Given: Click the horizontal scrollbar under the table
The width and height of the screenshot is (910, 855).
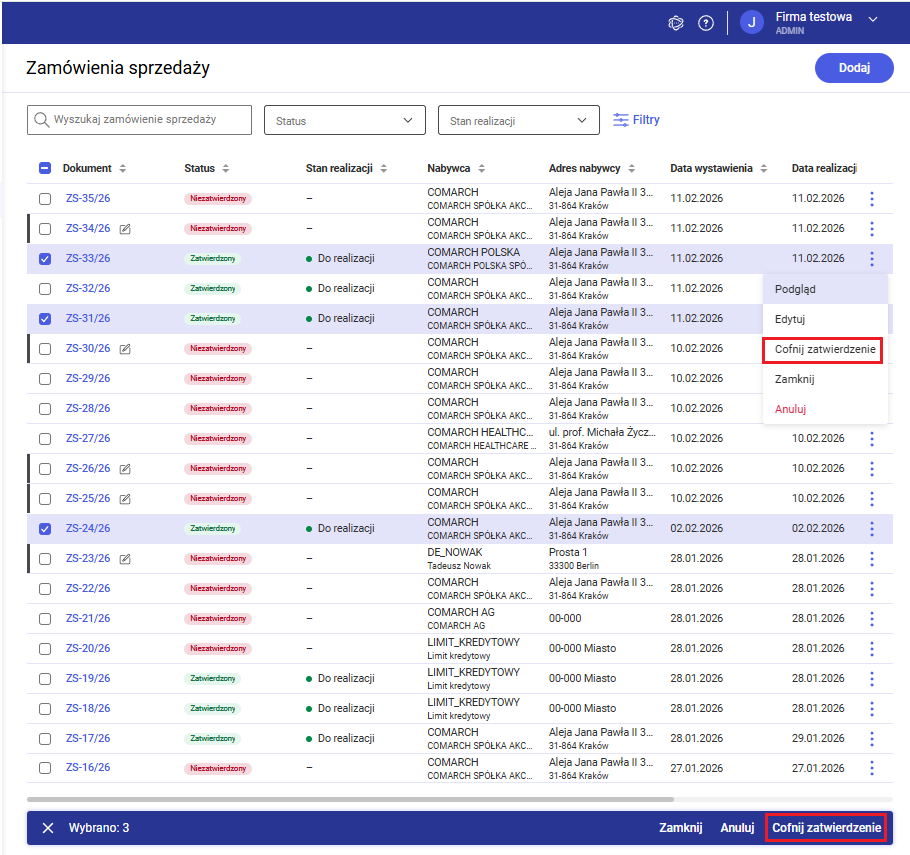Looking at the screenshot, I should point(350,799).
